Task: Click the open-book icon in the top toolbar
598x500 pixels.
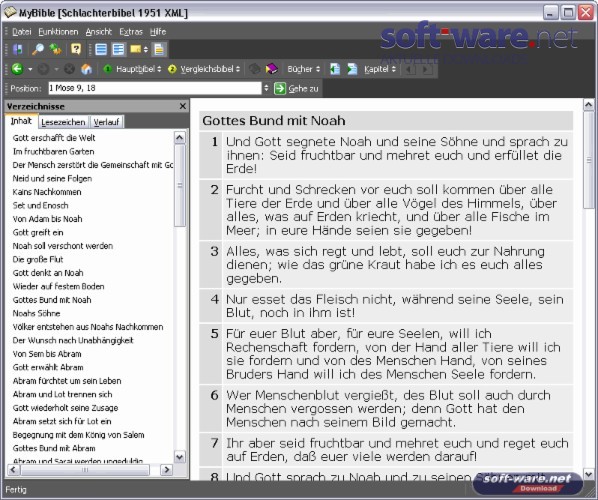Action: point(18,50)
